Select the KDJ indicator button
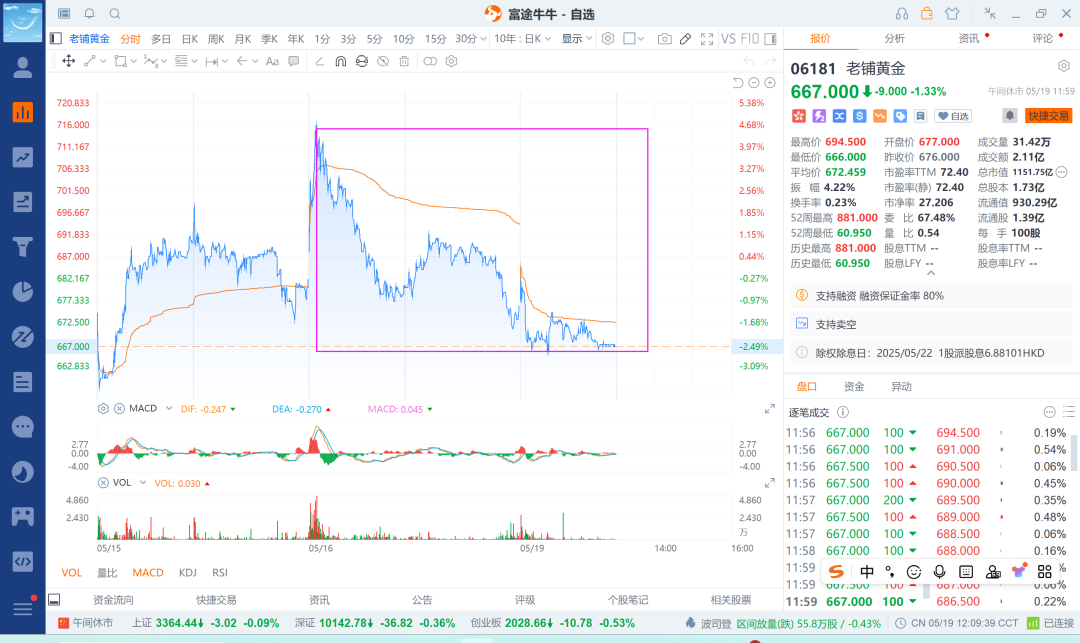 coord(187,572)
